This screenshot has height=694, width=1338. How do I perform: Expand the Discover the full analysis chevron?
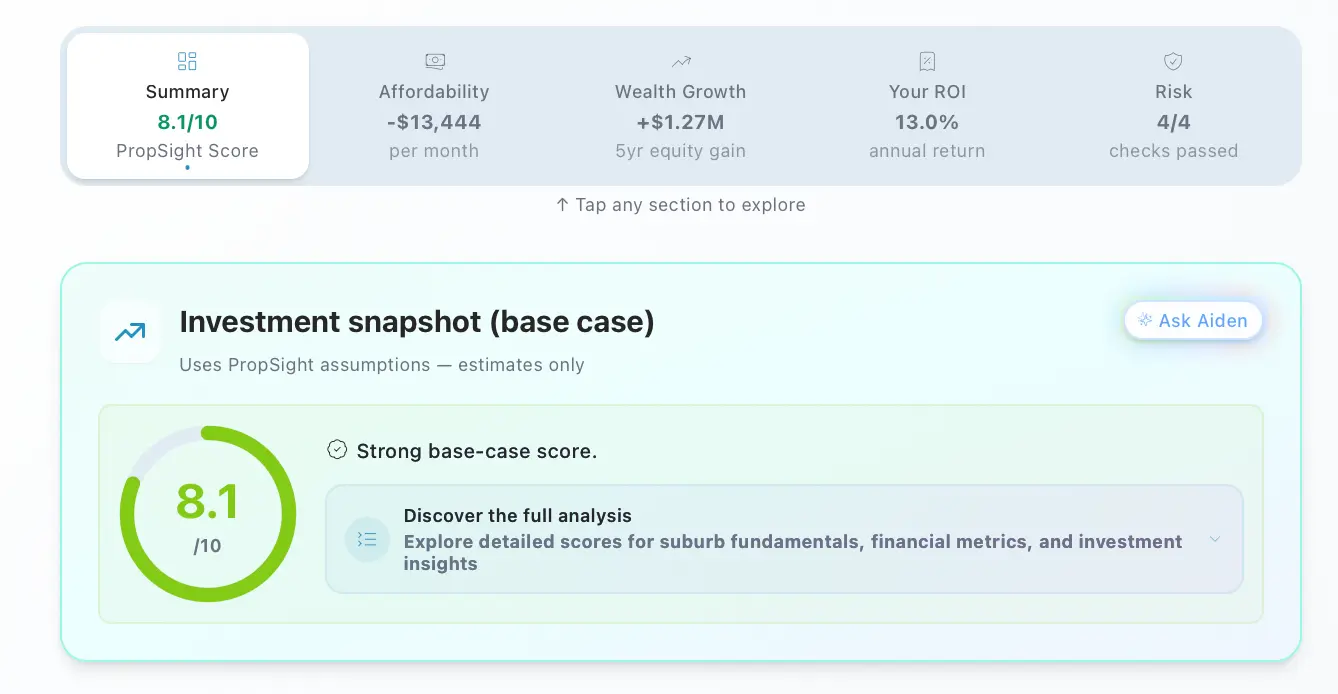[x=1215, y=539]
